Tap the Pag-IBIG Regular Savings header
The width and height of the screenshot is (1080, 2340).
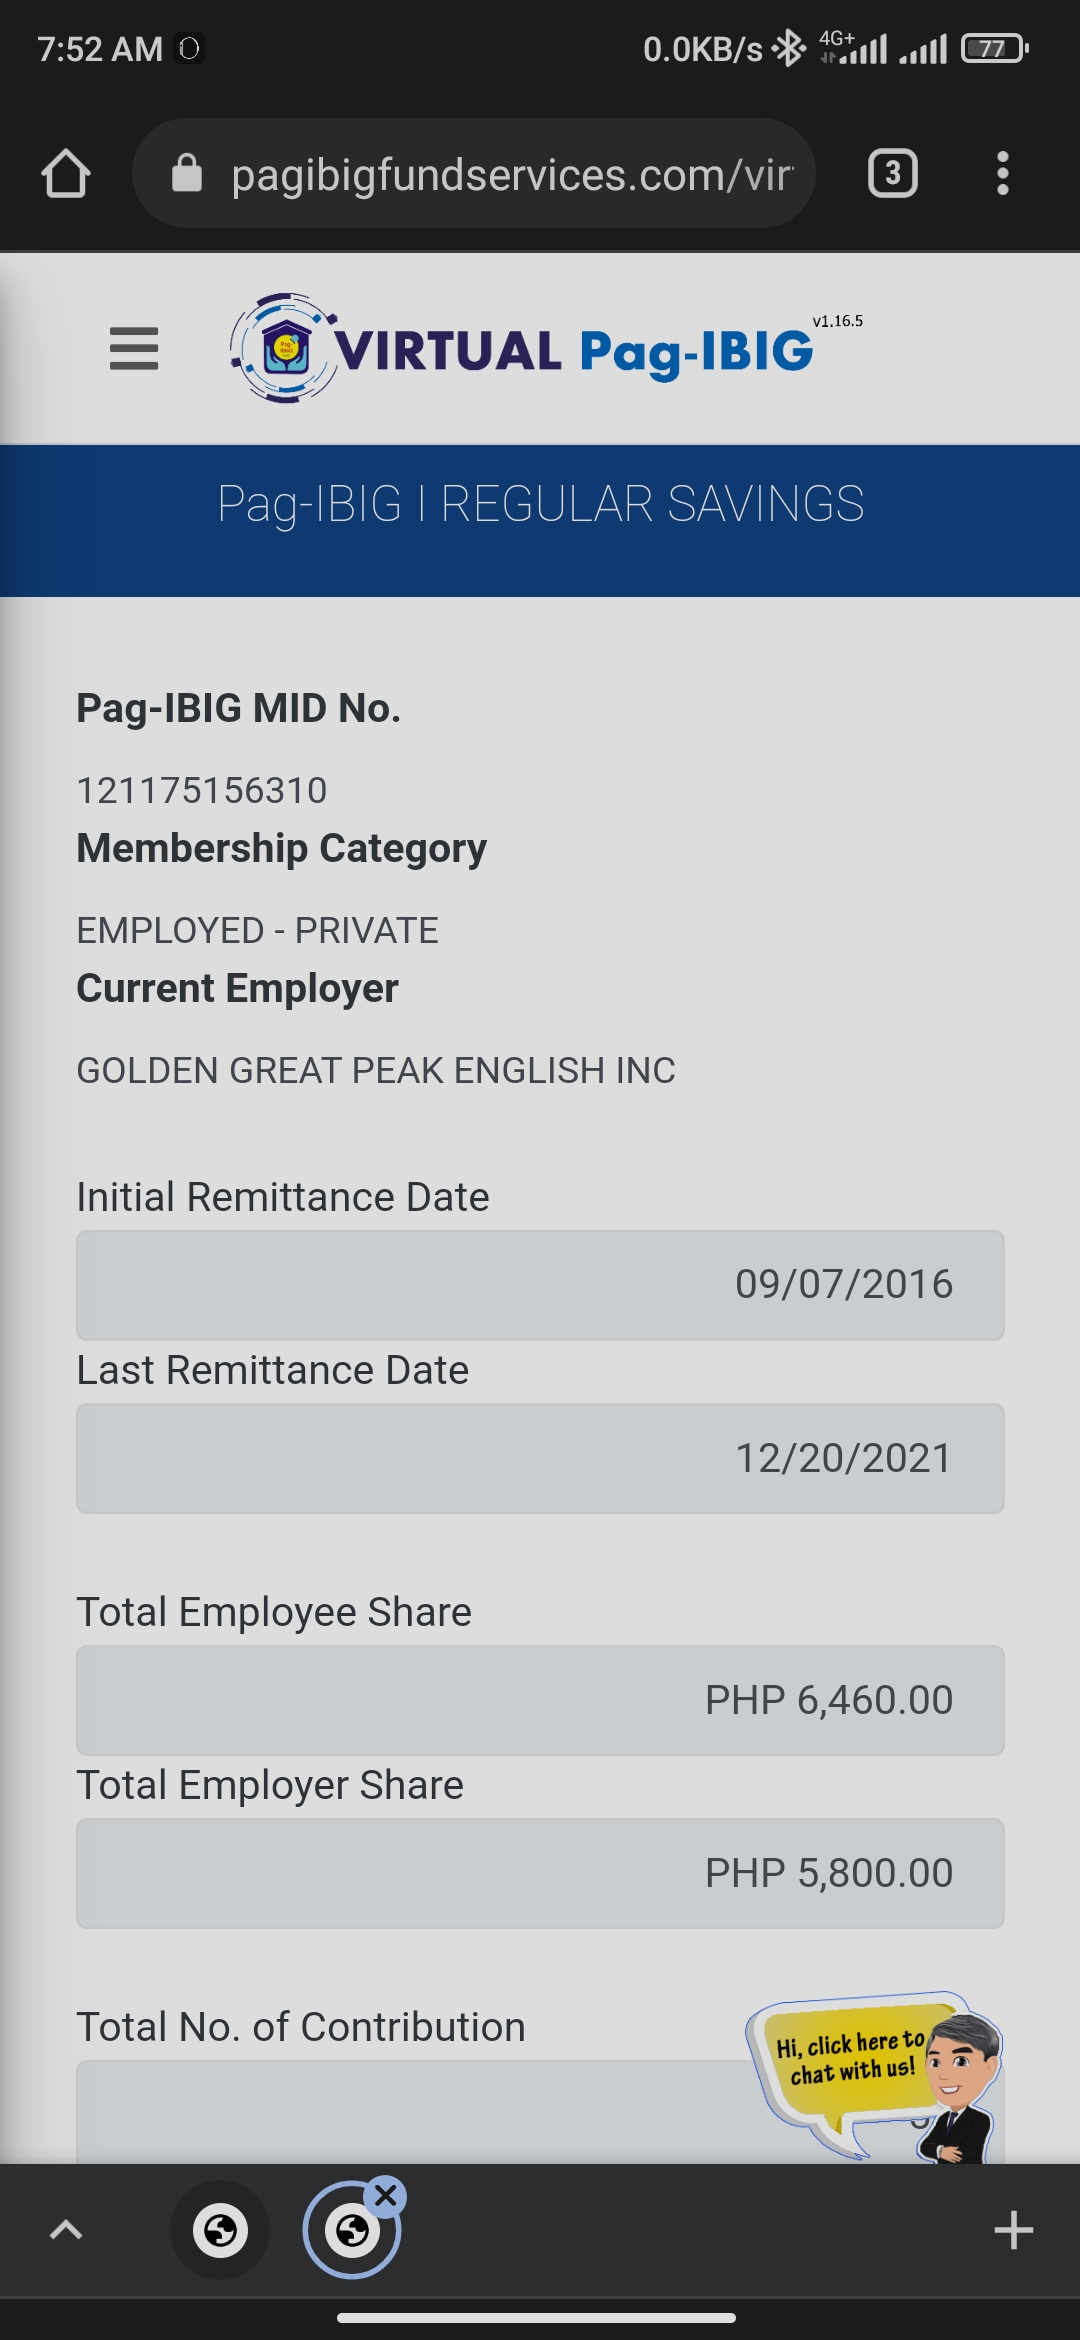(x=540, y=504)
